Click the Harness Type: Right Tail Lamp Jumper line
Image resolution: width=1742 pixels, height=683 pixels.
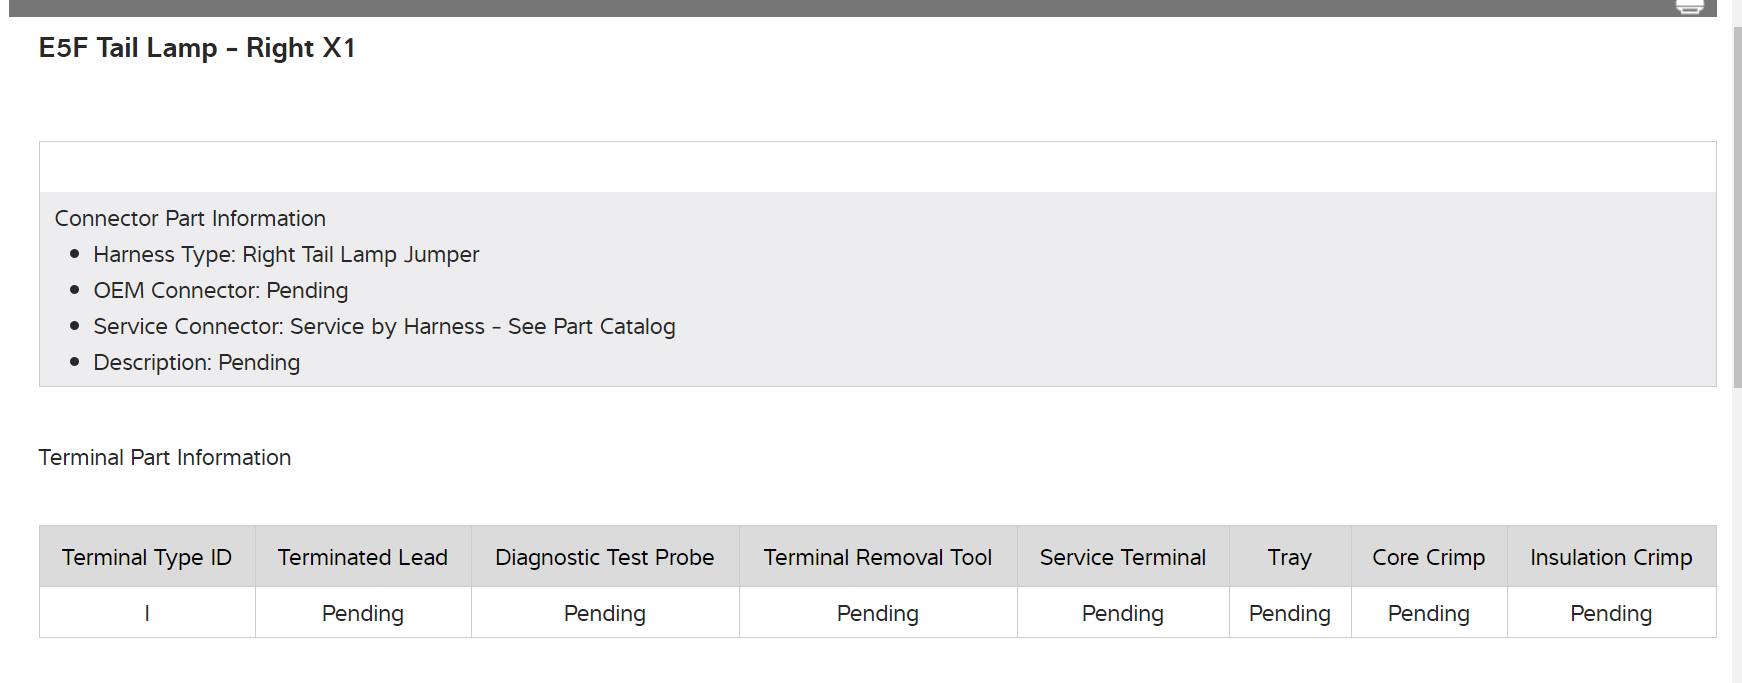coord(286,255)
